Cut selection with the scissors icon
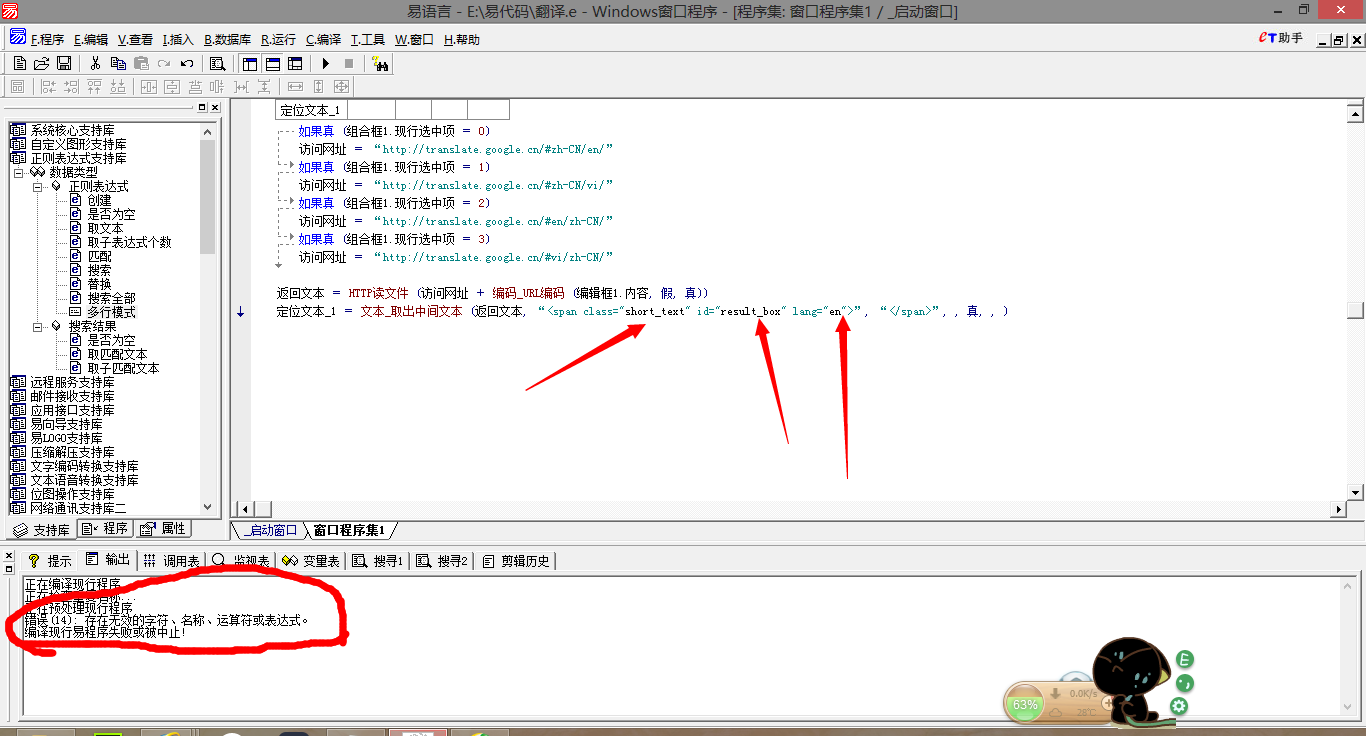Screen dimensions: 1366x736 click(95, 63)
